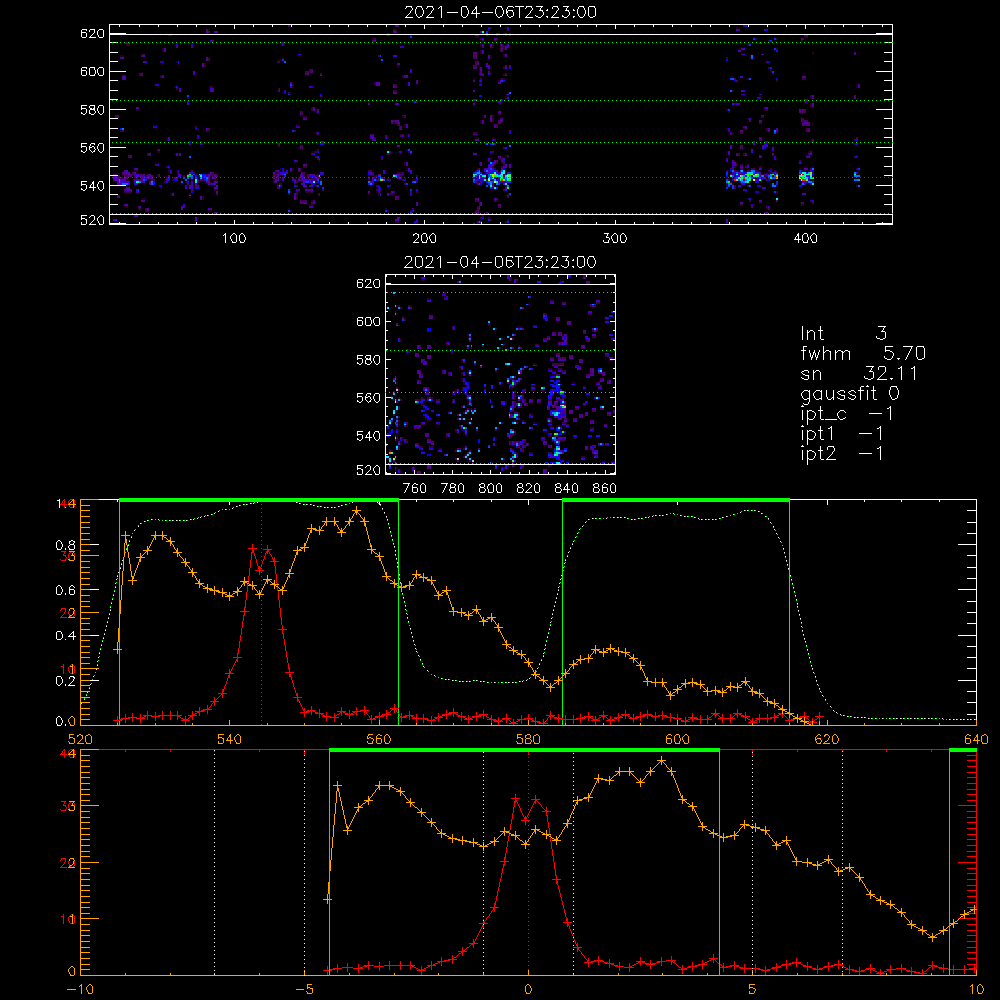Select the 'ipt2 -1' readout line
1000x1000 pixels.
(842, 453)
